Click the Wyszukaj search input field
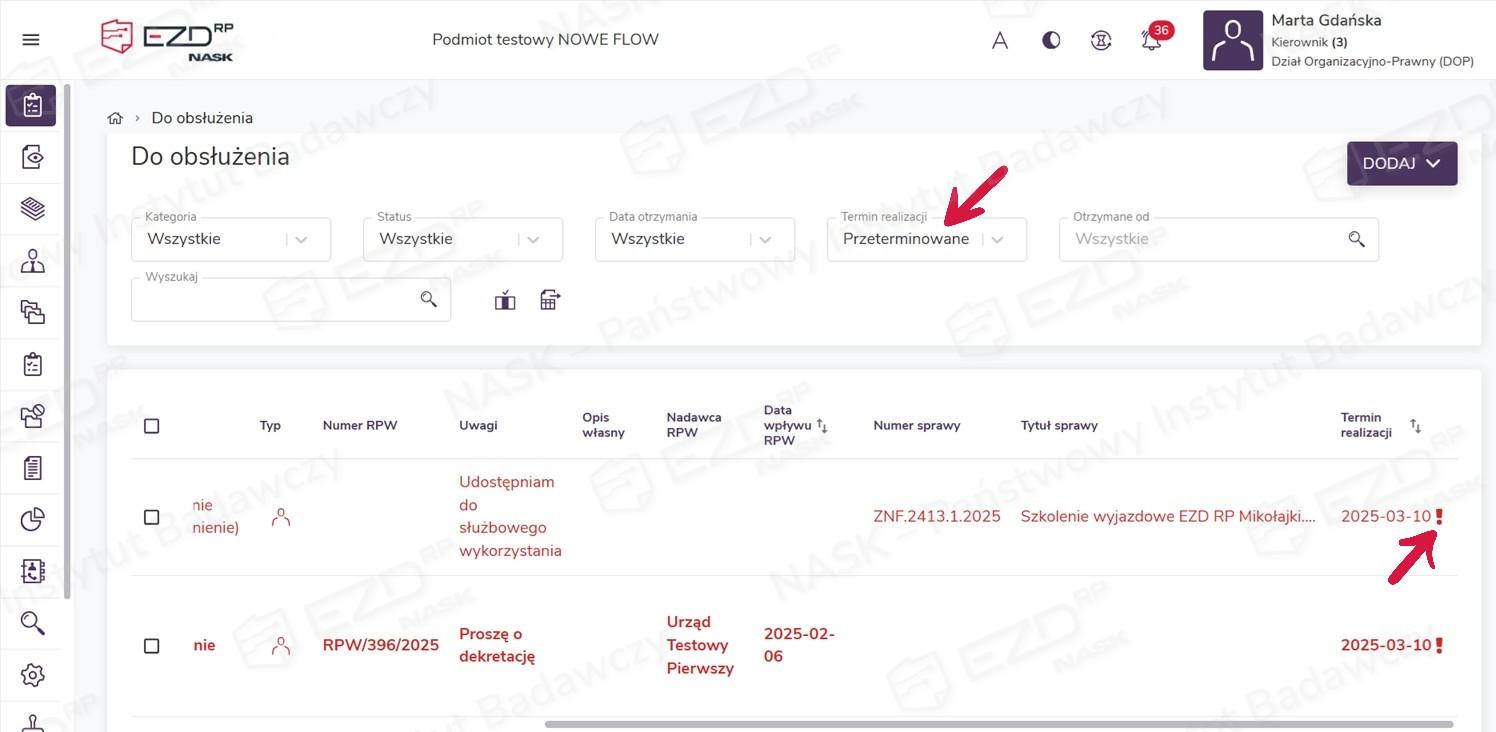Viewport: 1496px width, 732px height. pos(275,300)
